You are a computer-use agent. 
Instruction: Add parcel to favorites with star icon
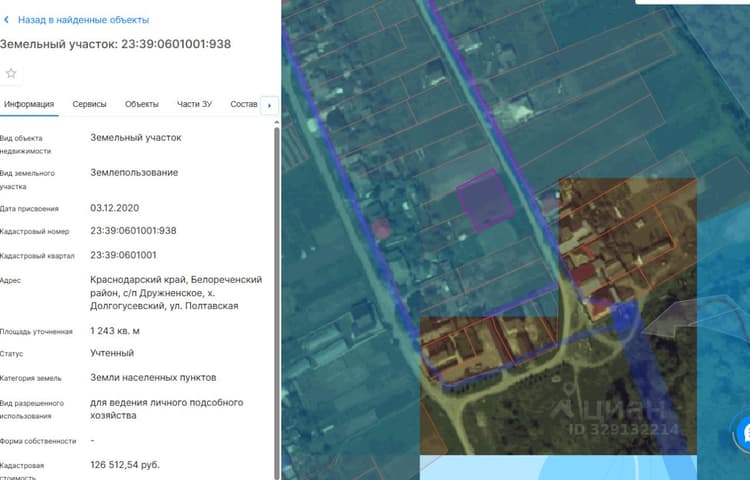(x=11, y=74)
